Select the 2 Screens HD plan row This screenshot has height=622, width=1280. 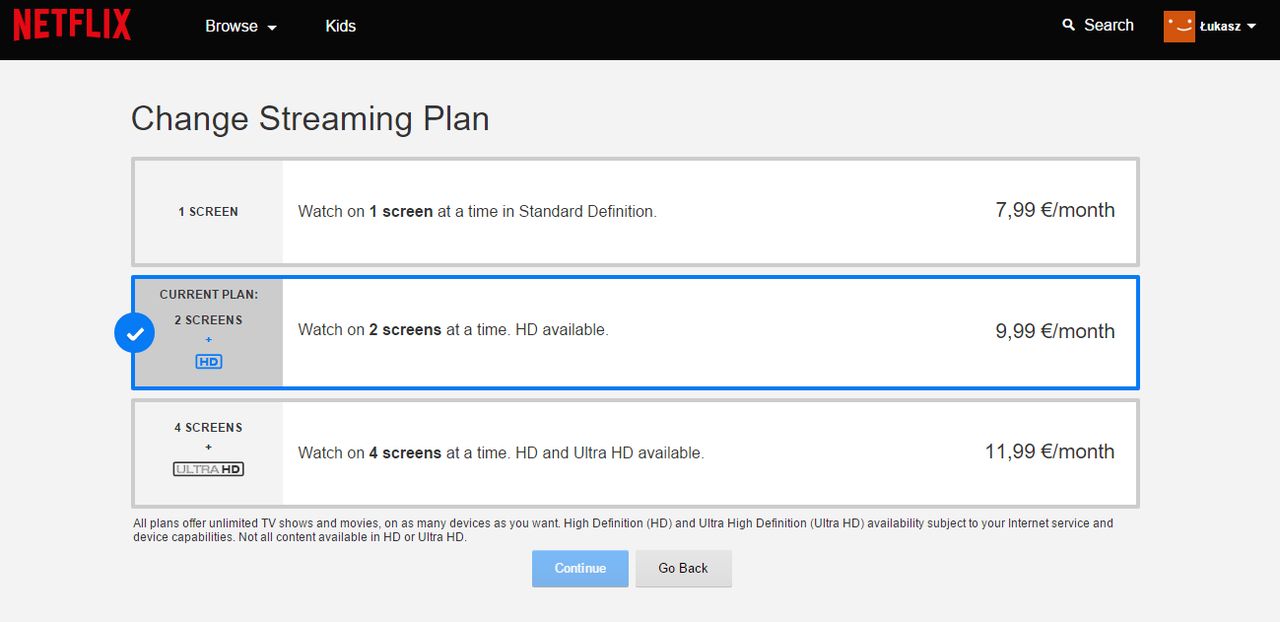pos(635,332)
